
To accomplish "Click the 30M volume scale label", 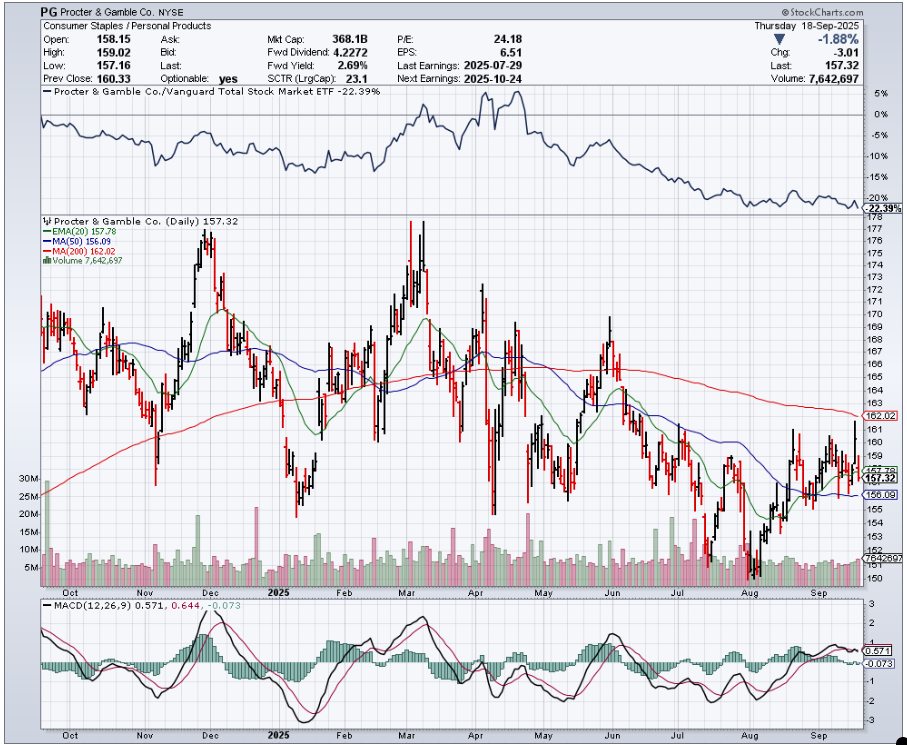I will [30, 478].
